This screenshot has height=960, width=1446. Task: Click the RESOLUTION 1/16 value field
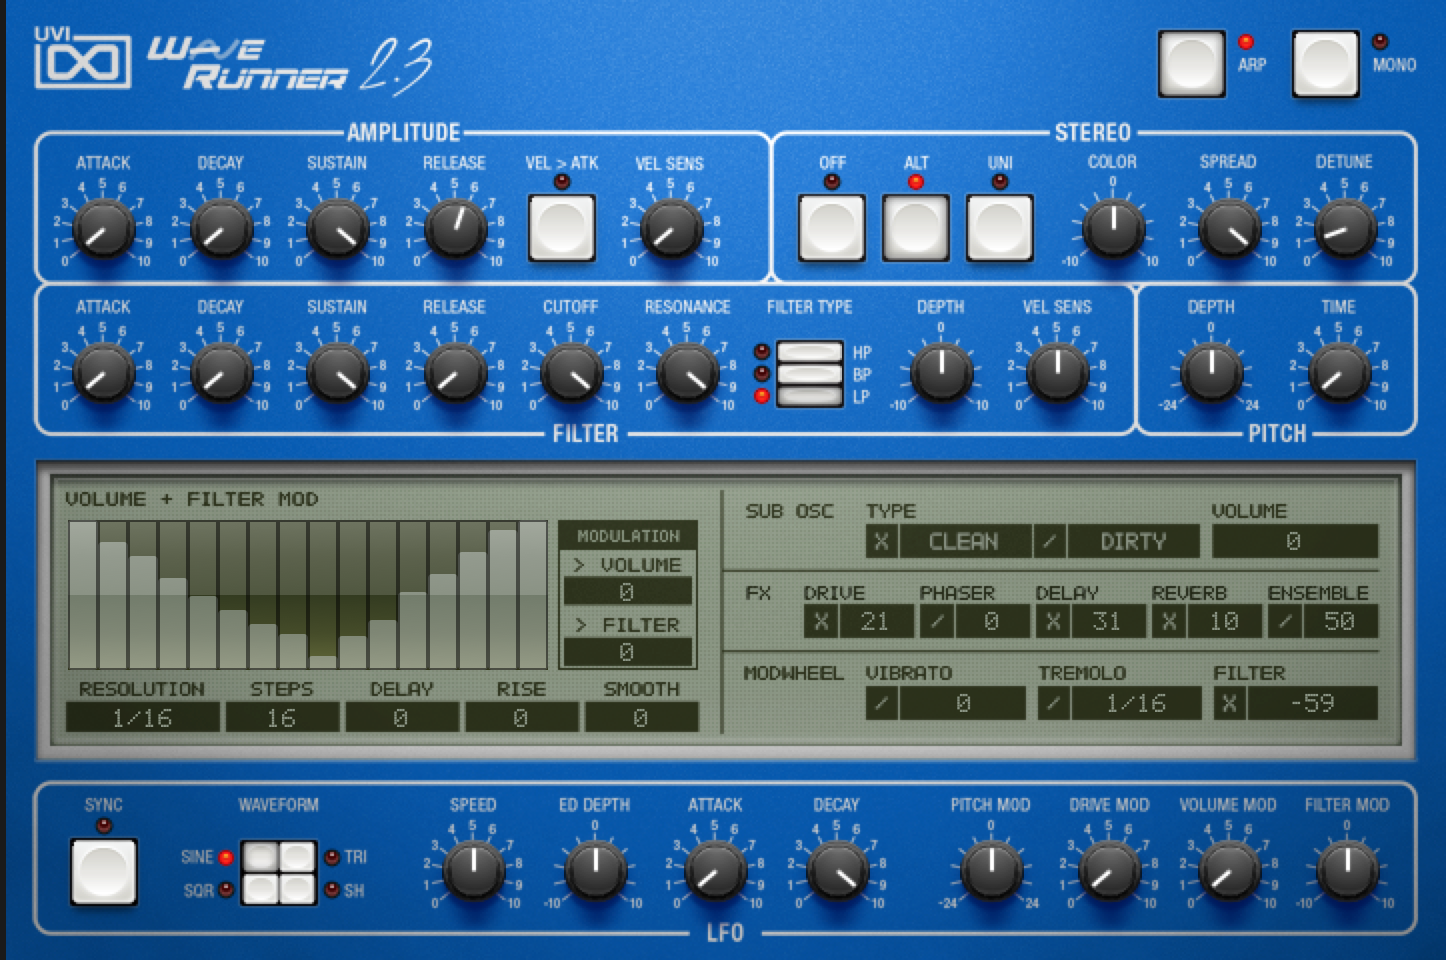click(143, 717)
